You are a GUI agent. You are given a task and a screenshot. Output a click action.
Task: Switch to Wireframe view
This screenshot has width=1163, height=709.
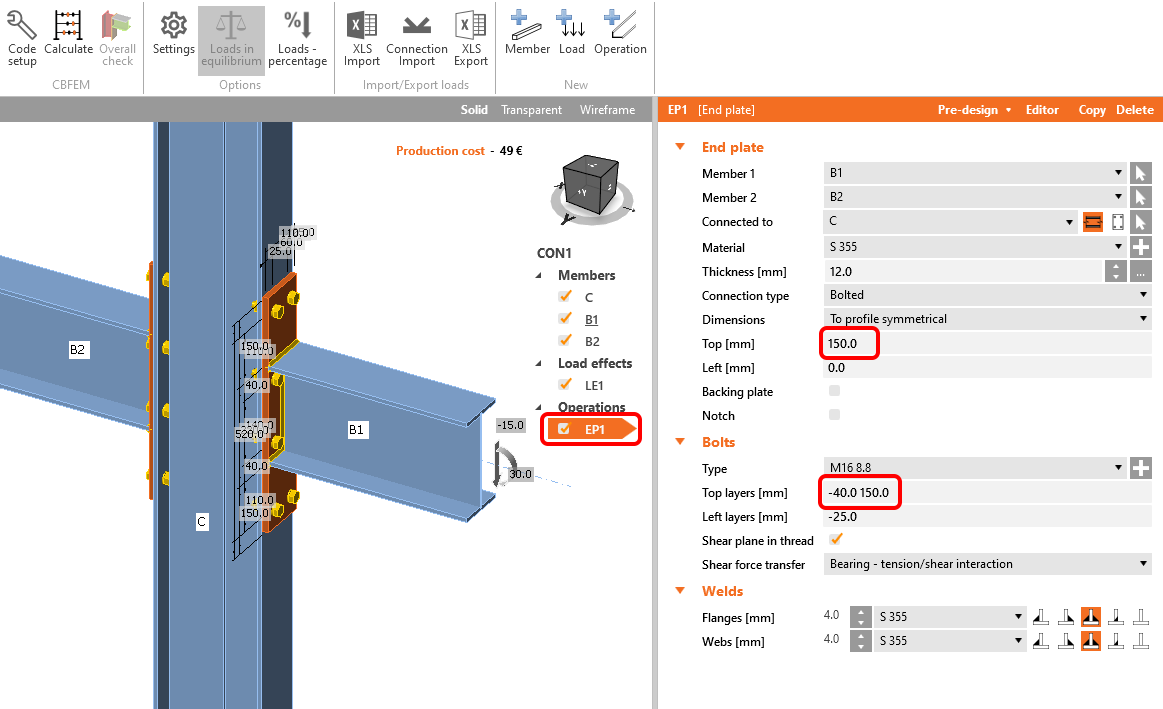click(x=607, y=110)
